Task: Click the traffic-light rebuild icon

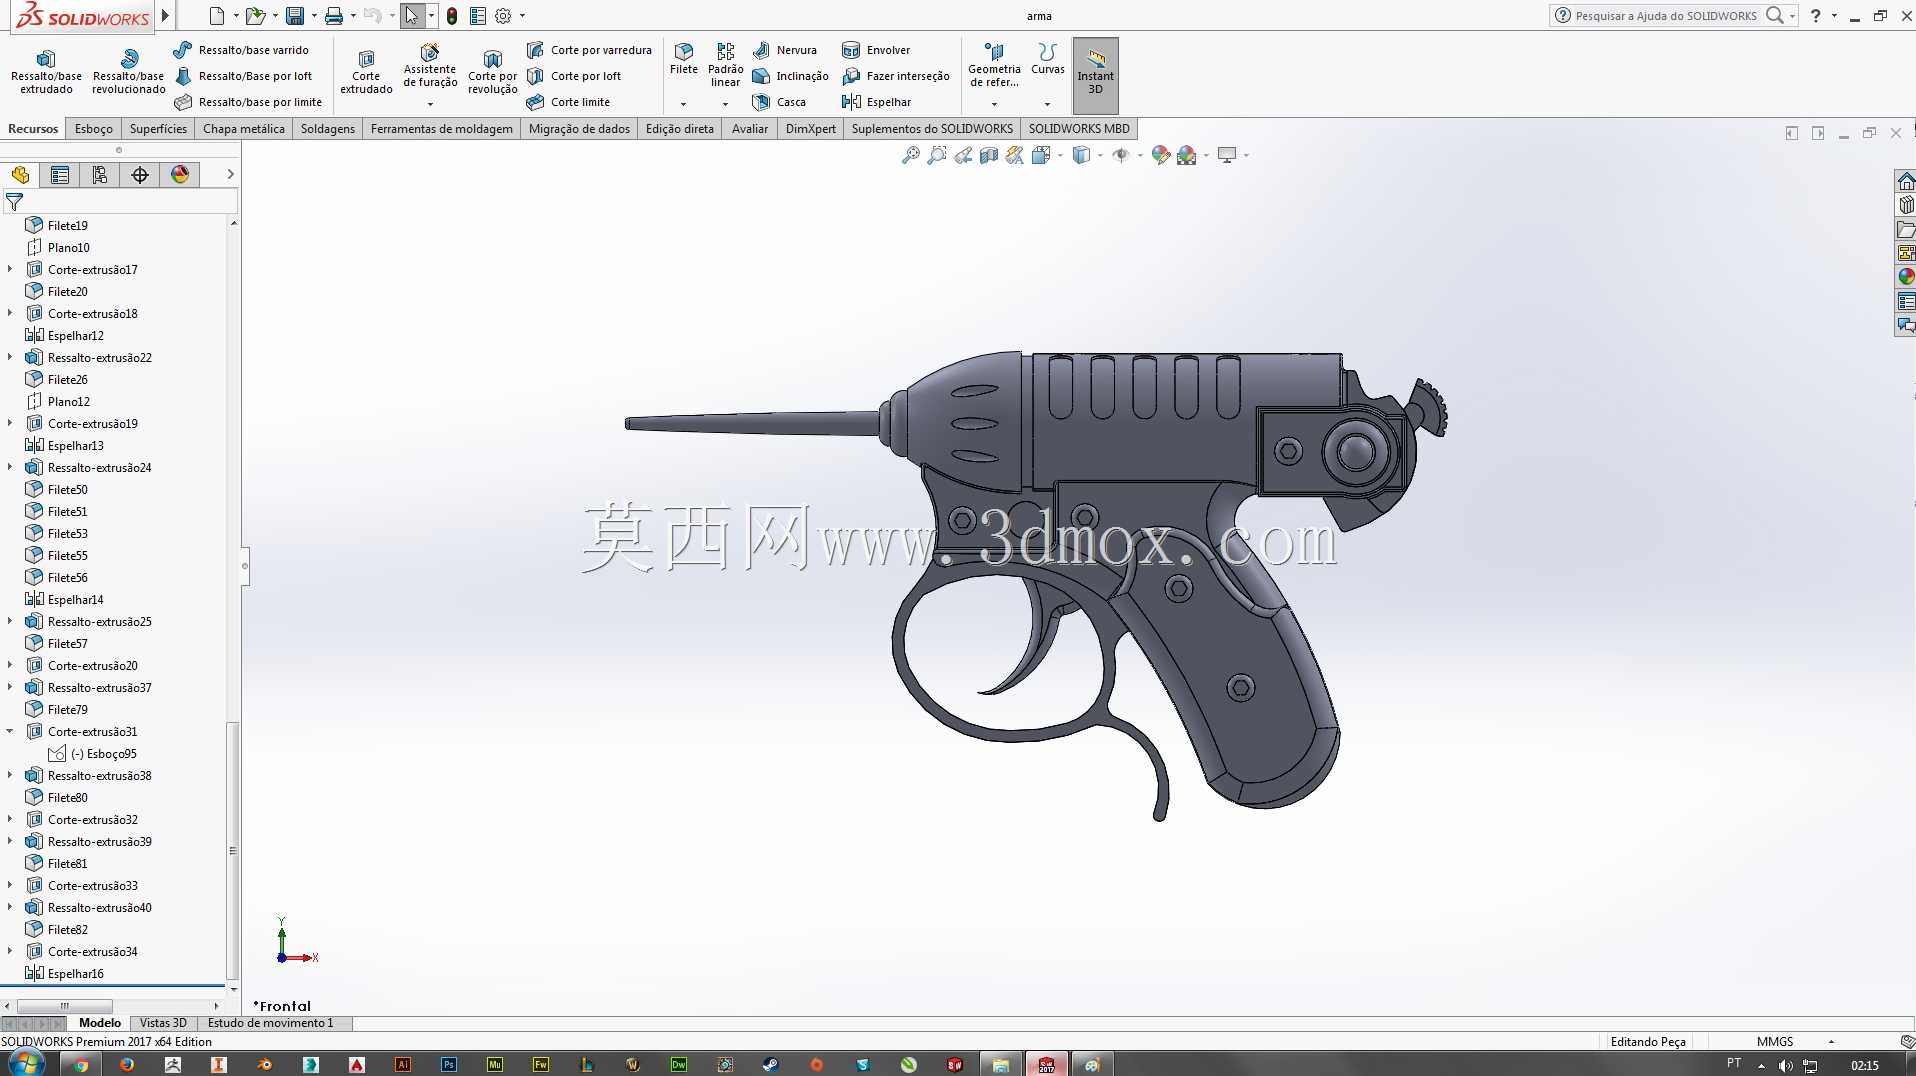Action: coord(452,16)
